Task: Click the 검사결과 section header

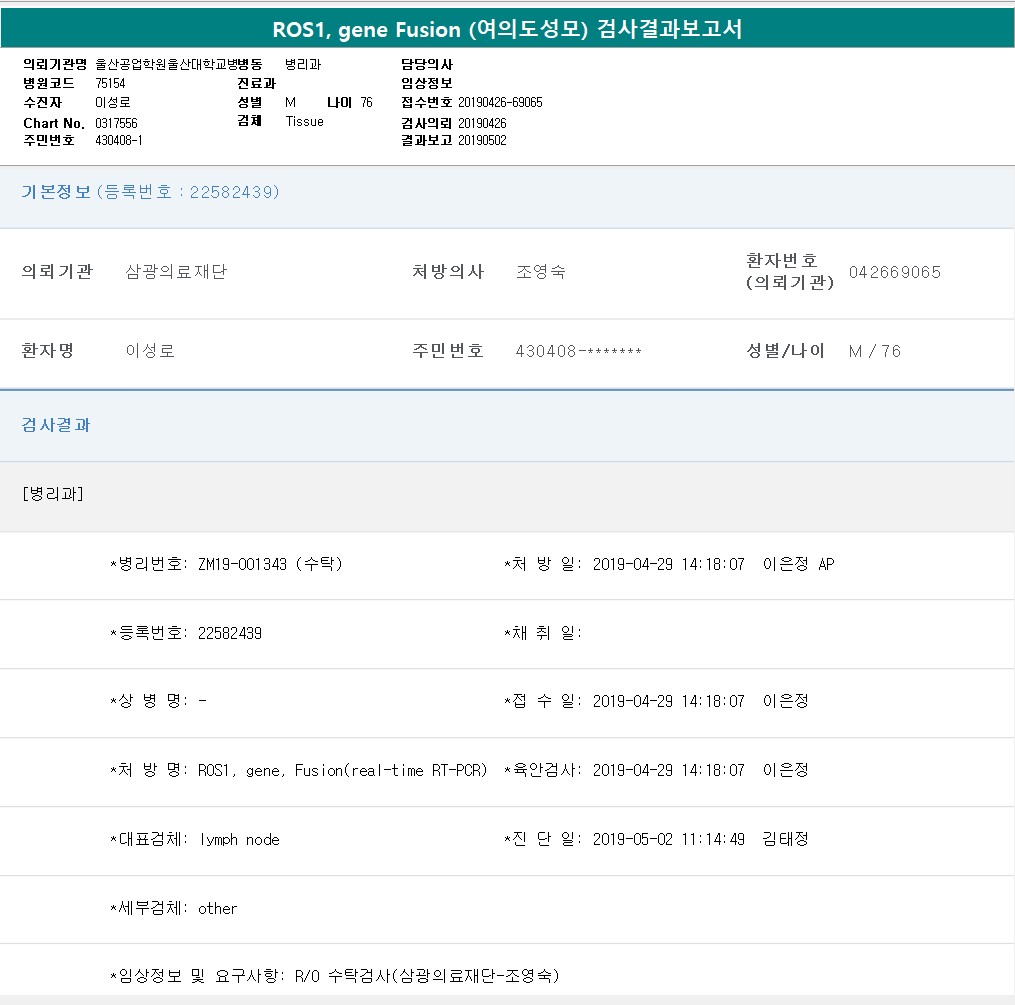Action: [56, 425]
